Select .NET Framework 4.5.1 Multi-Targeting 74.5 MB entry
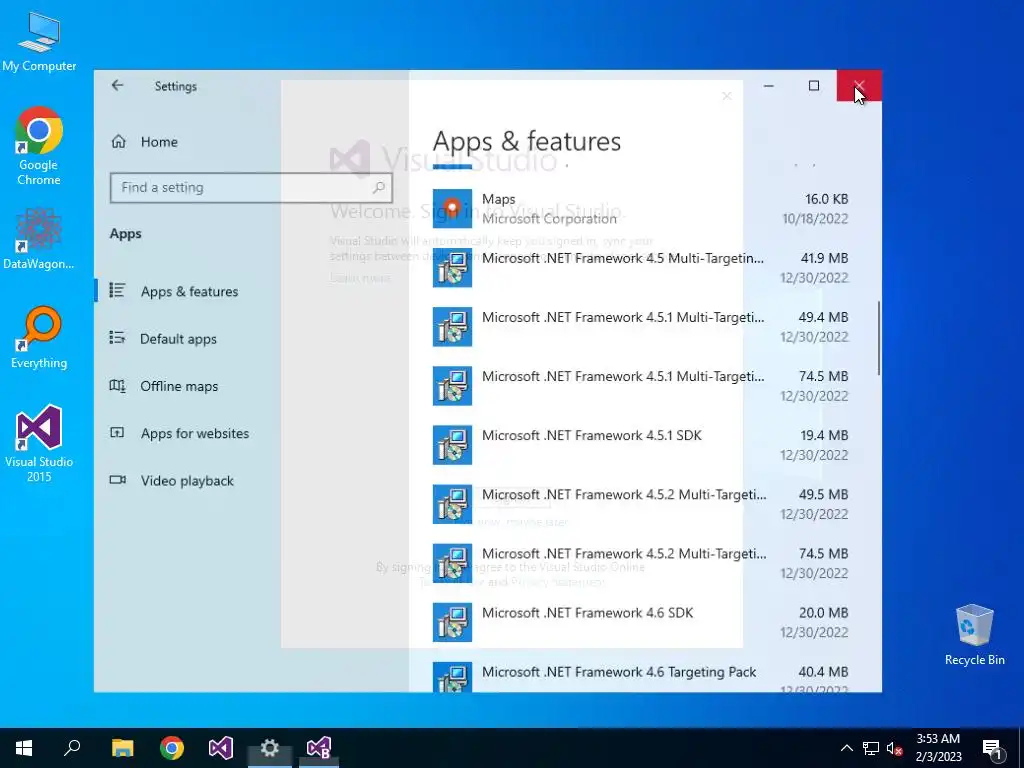The width and height of the screenshot is (1024, 768). (x=641, y=386)
